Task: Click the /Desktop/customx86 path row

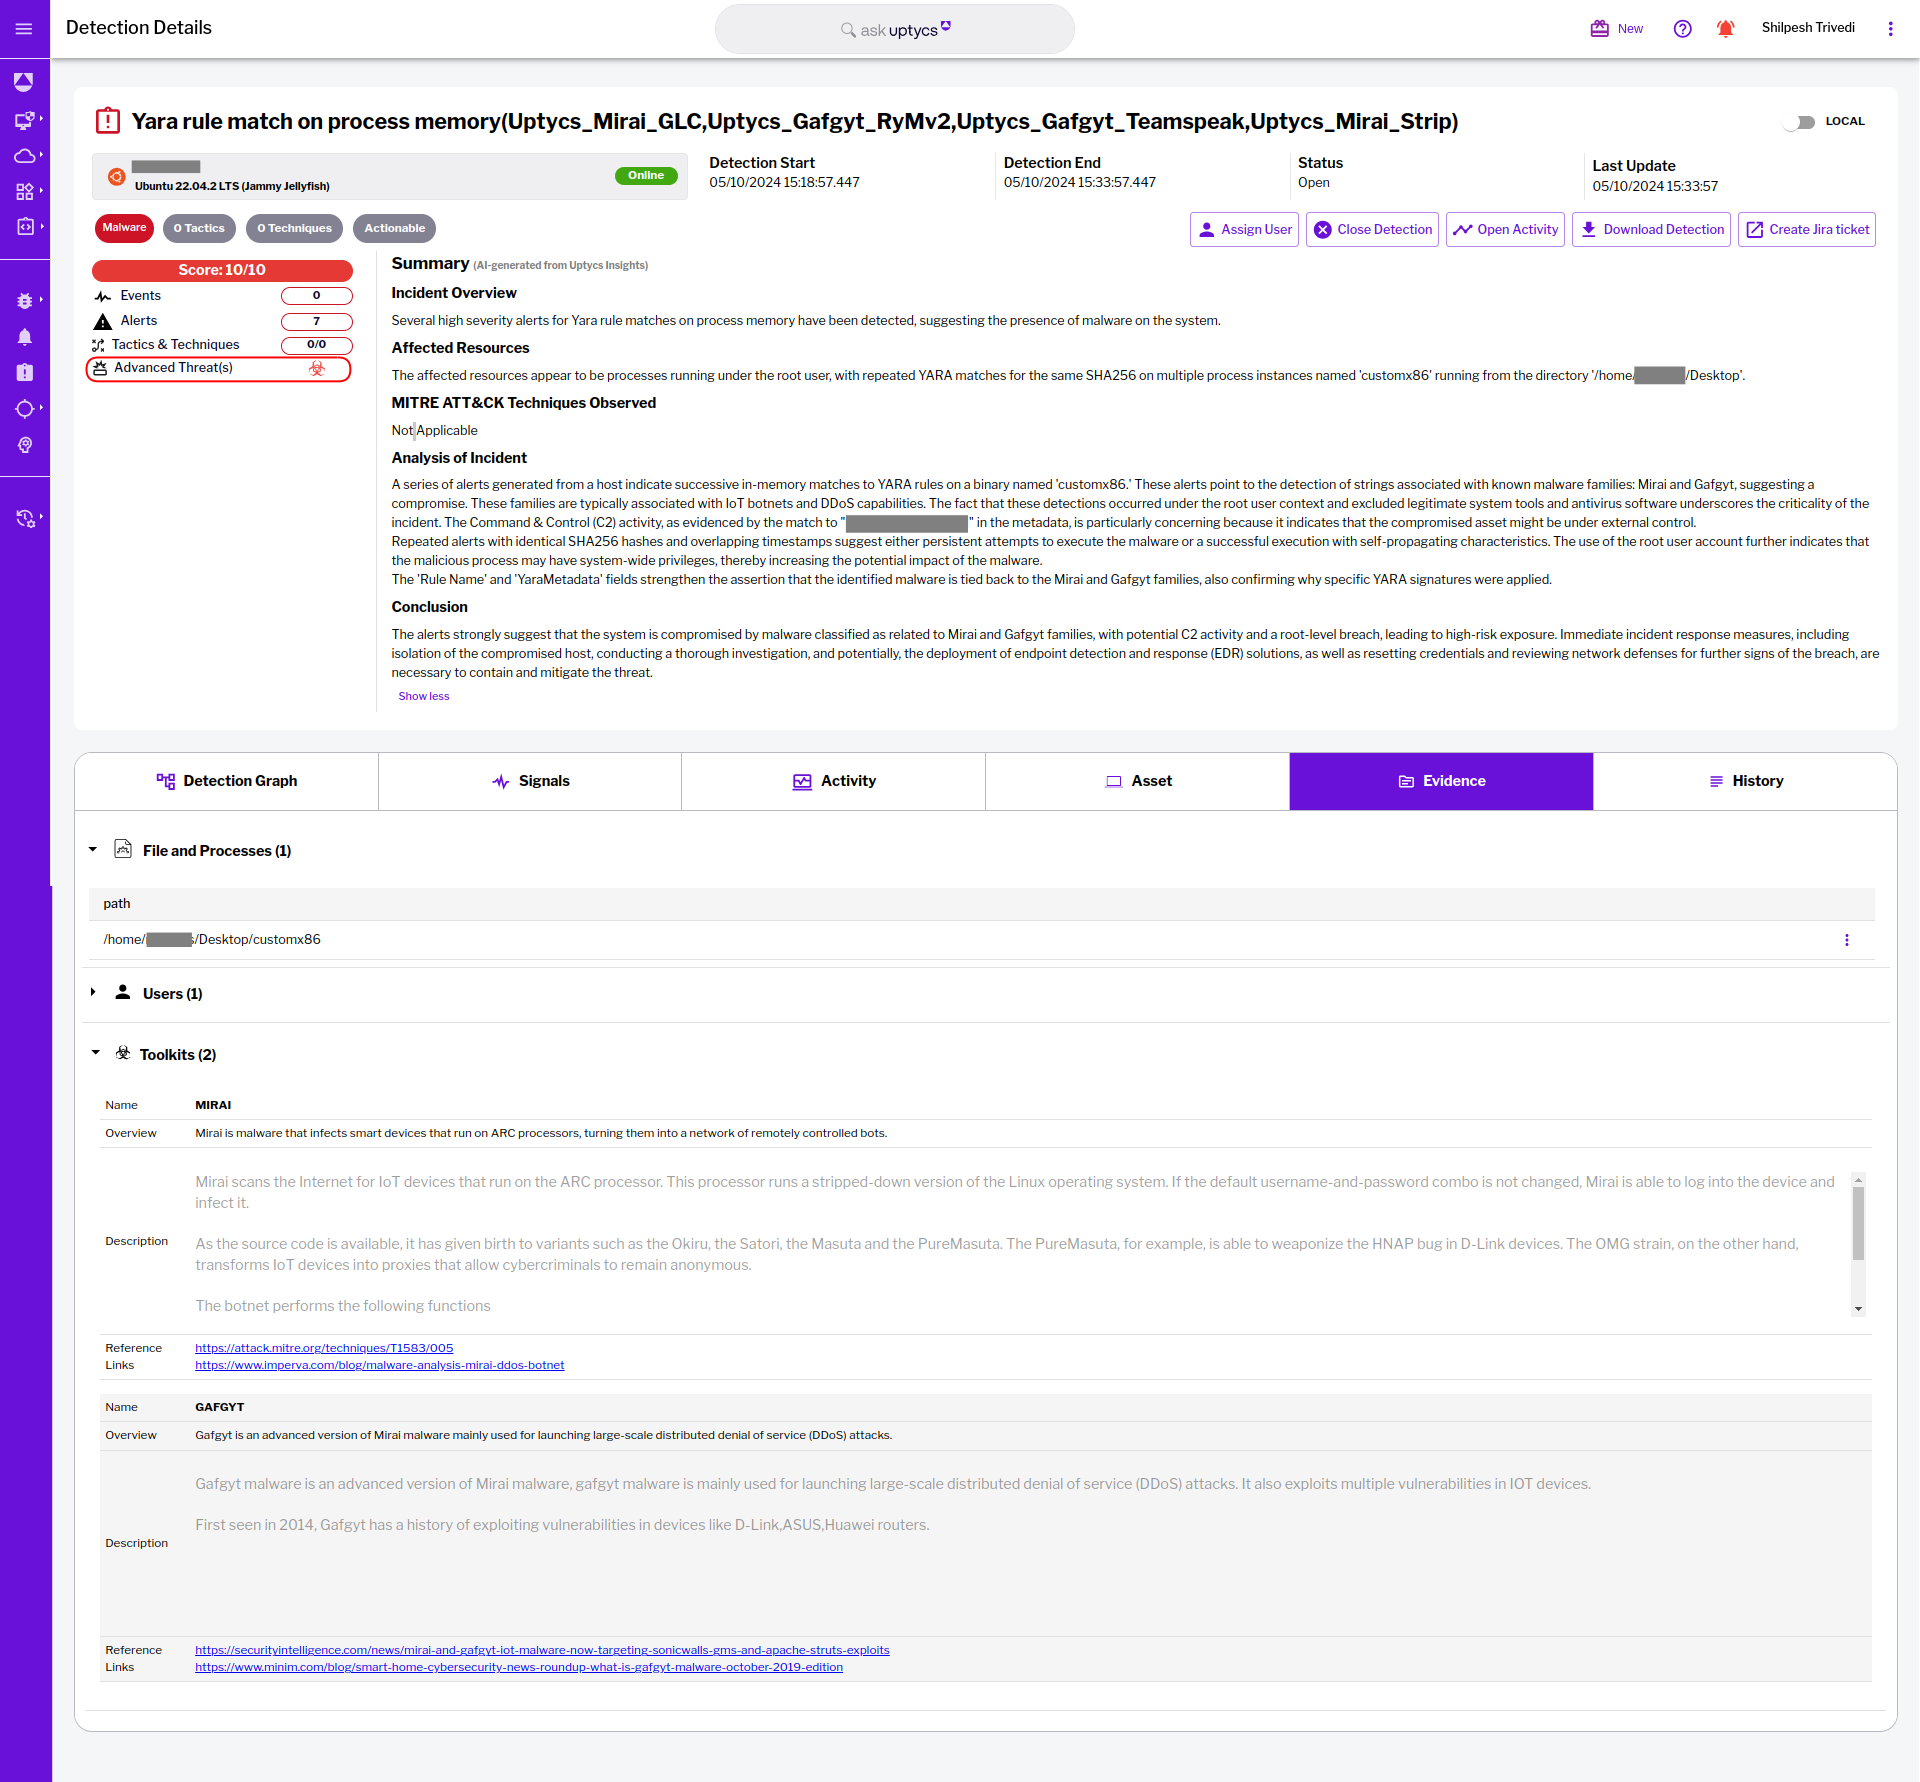Action: pos(981,940)
